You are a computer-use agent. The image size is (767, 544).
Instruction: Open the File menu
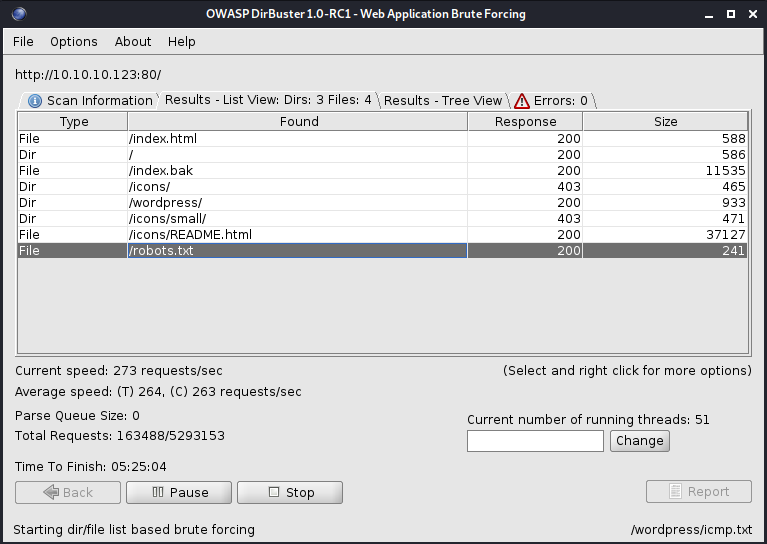click(x=23, y=42)
